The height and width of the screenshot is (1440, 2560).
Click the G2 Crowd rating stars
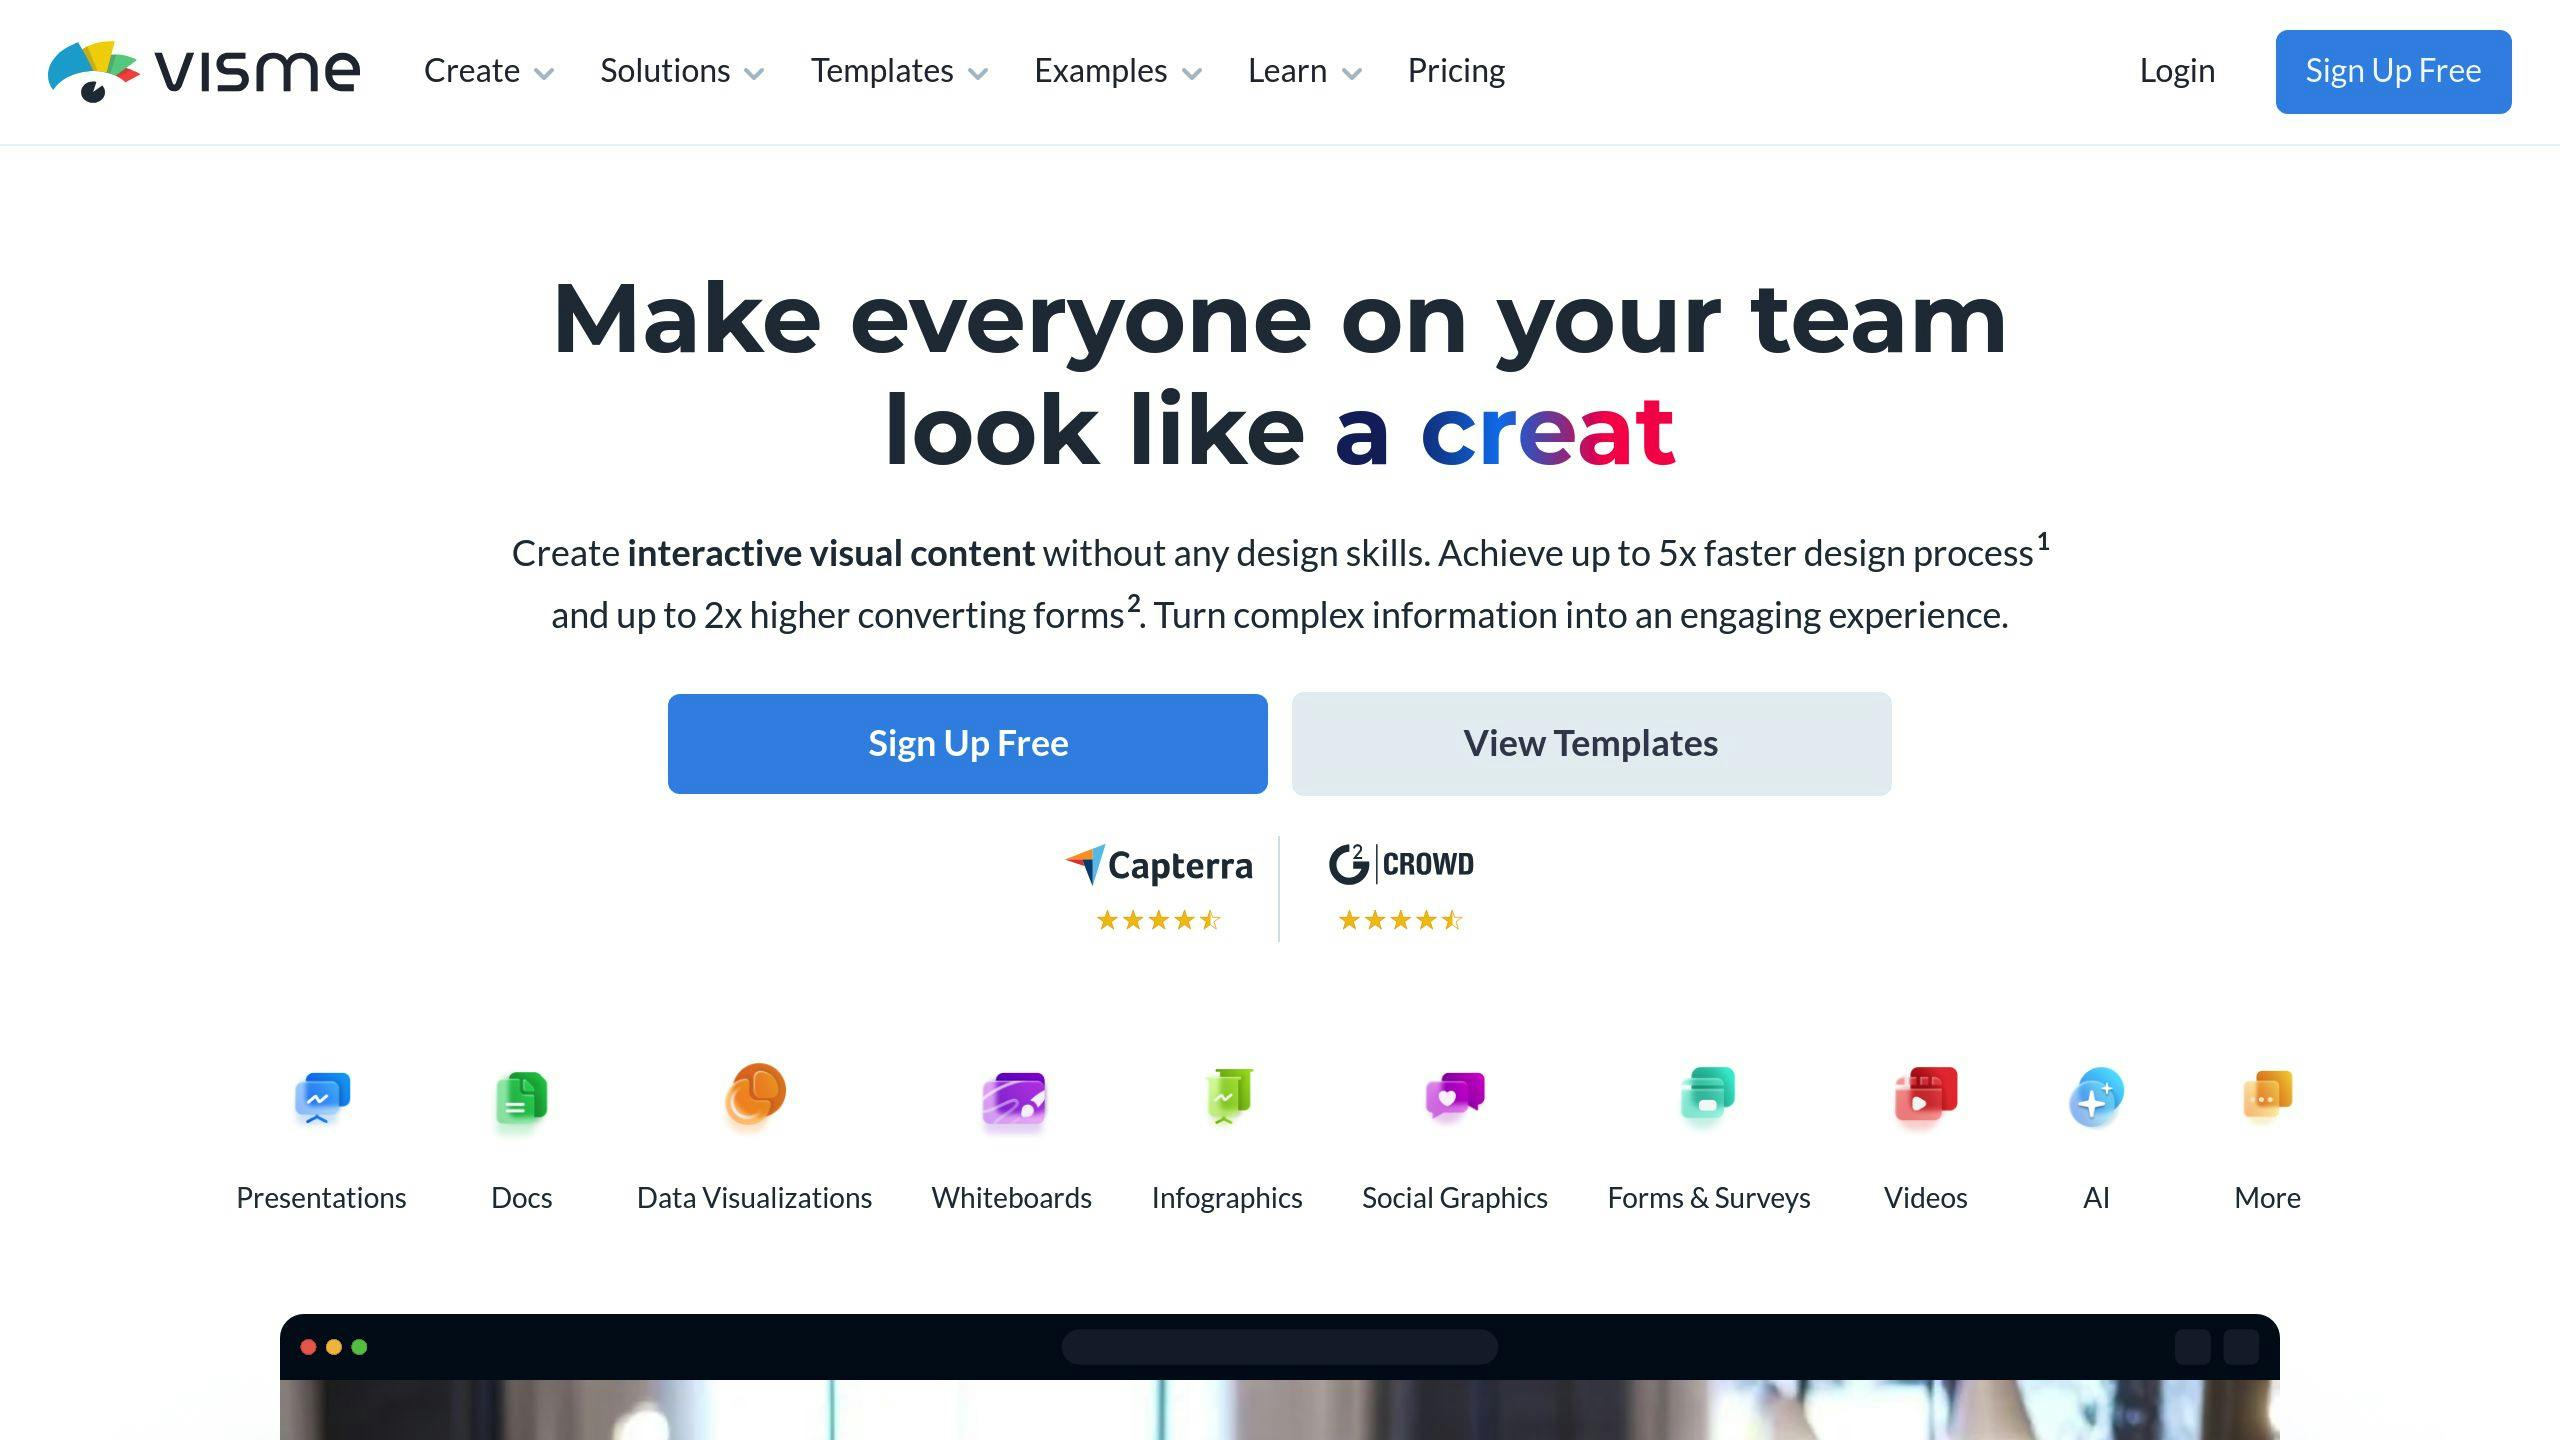coord(1398,918)
